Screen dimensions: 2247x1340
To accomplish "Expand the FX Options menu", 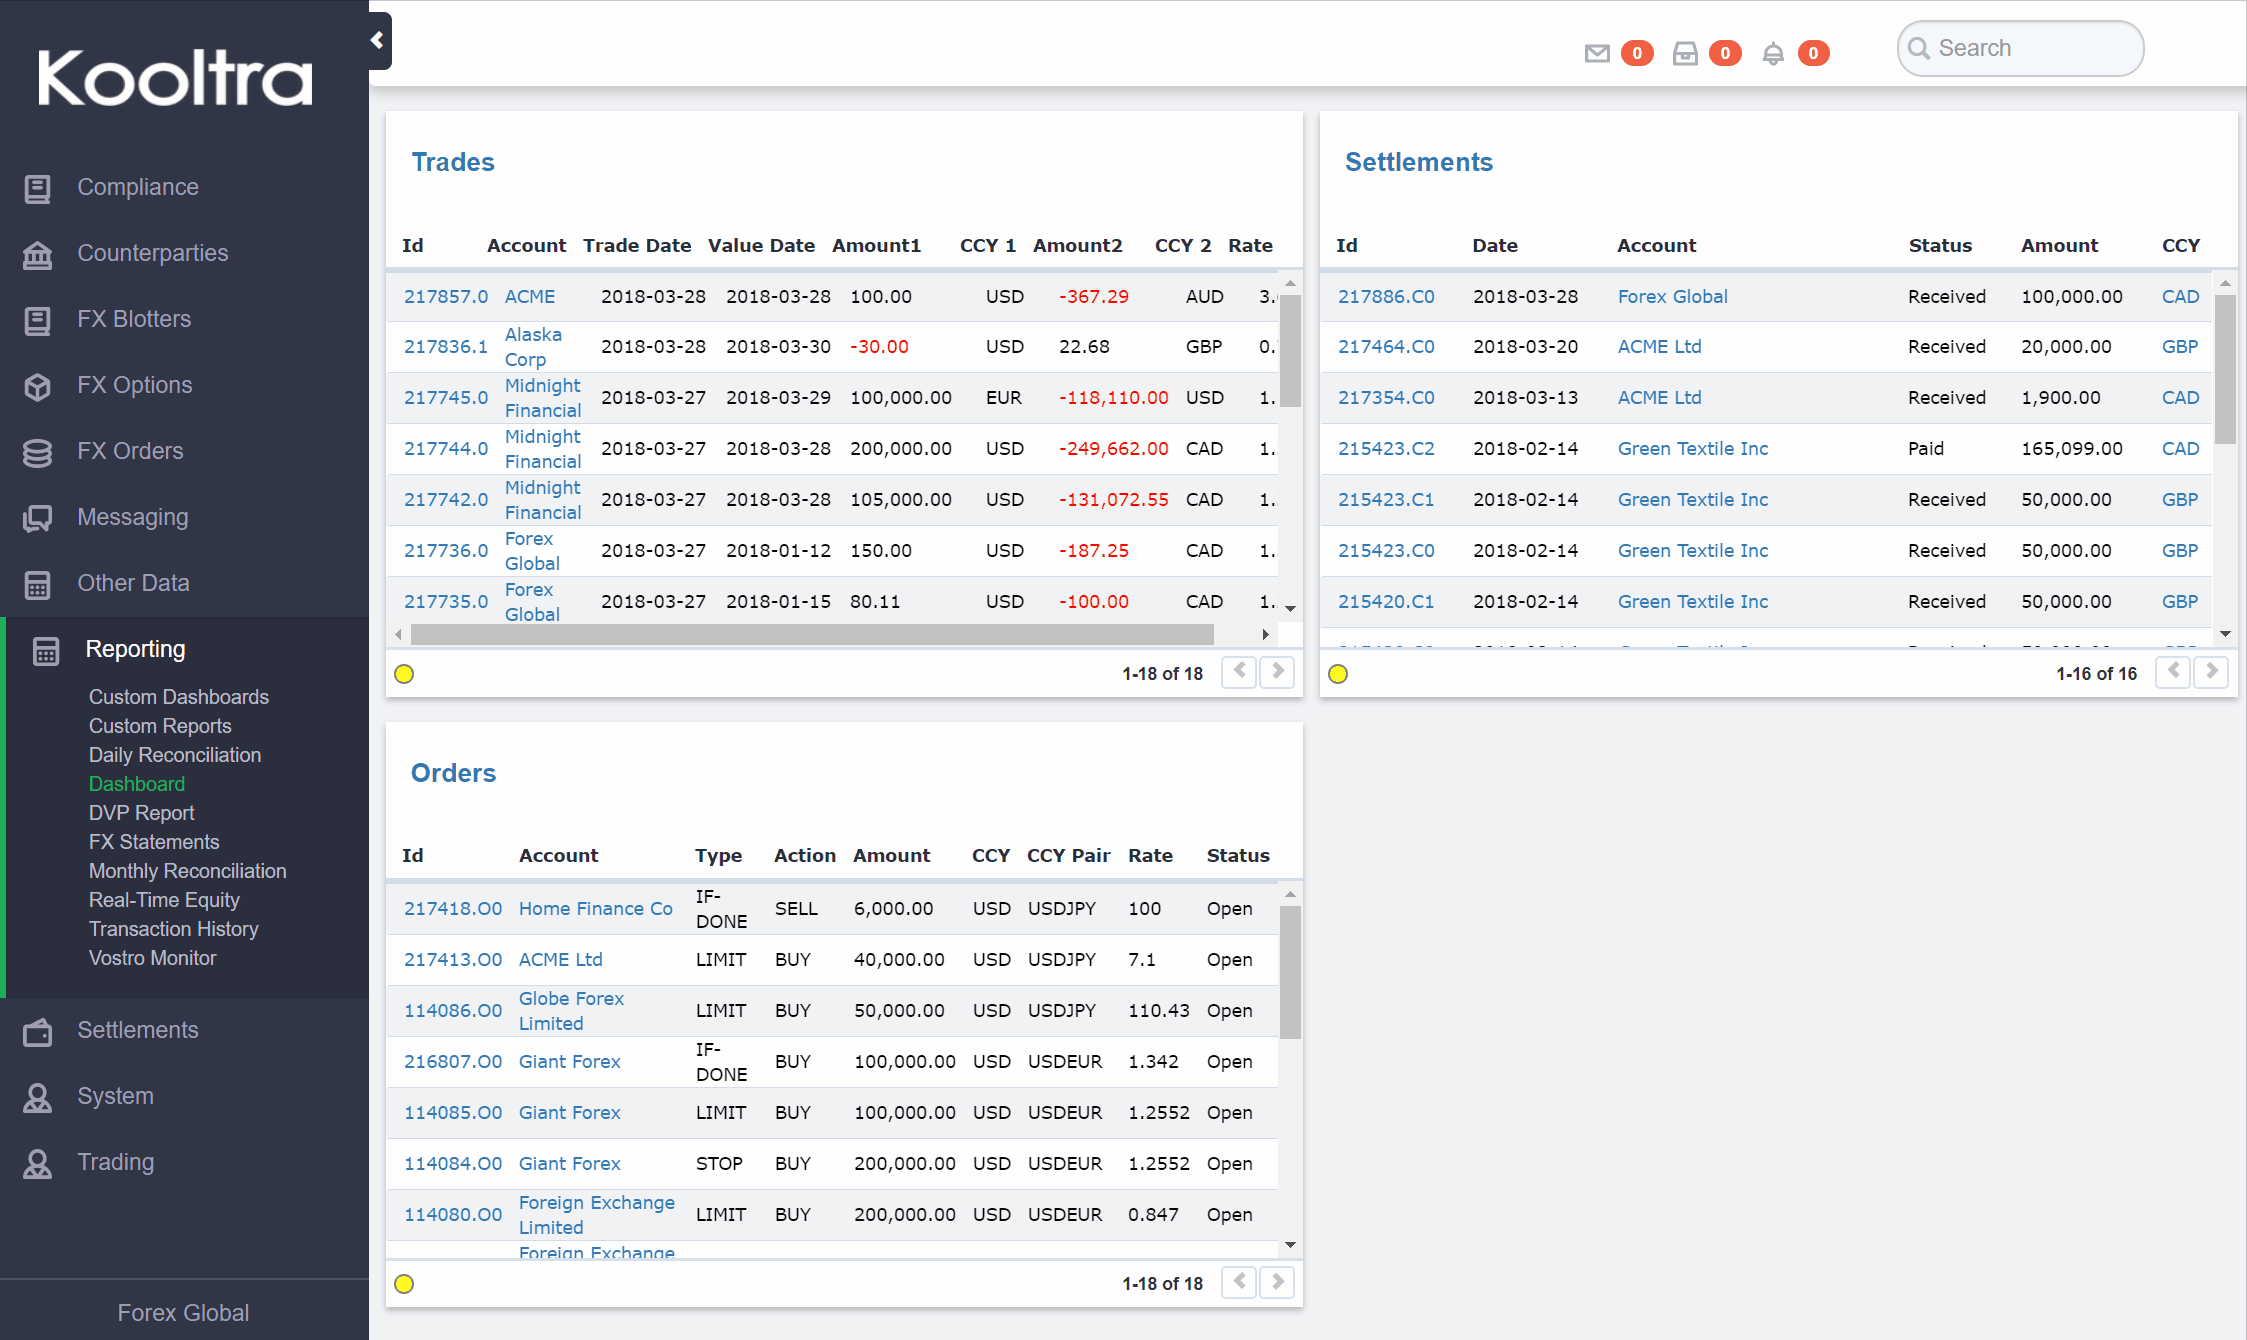I will tap(135, 385).
